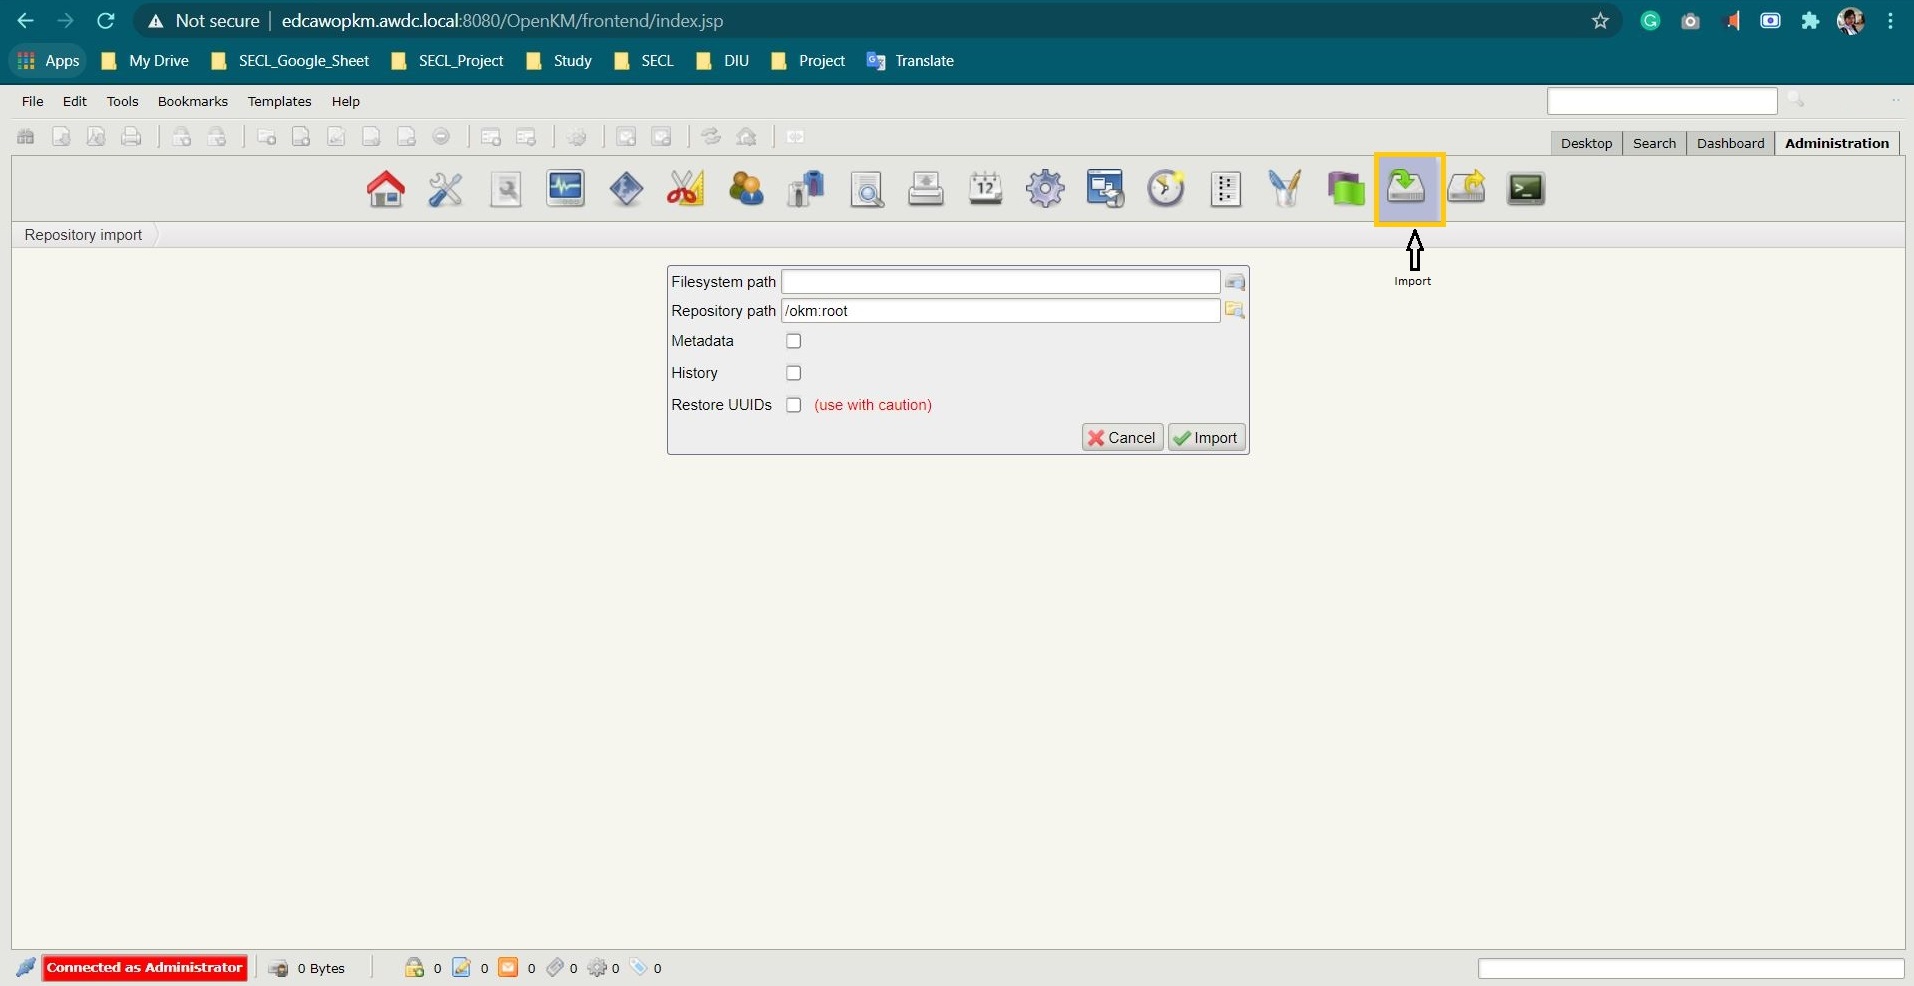
Task: Click the shirt and suit profiles icon
Action: pos(806,189)
